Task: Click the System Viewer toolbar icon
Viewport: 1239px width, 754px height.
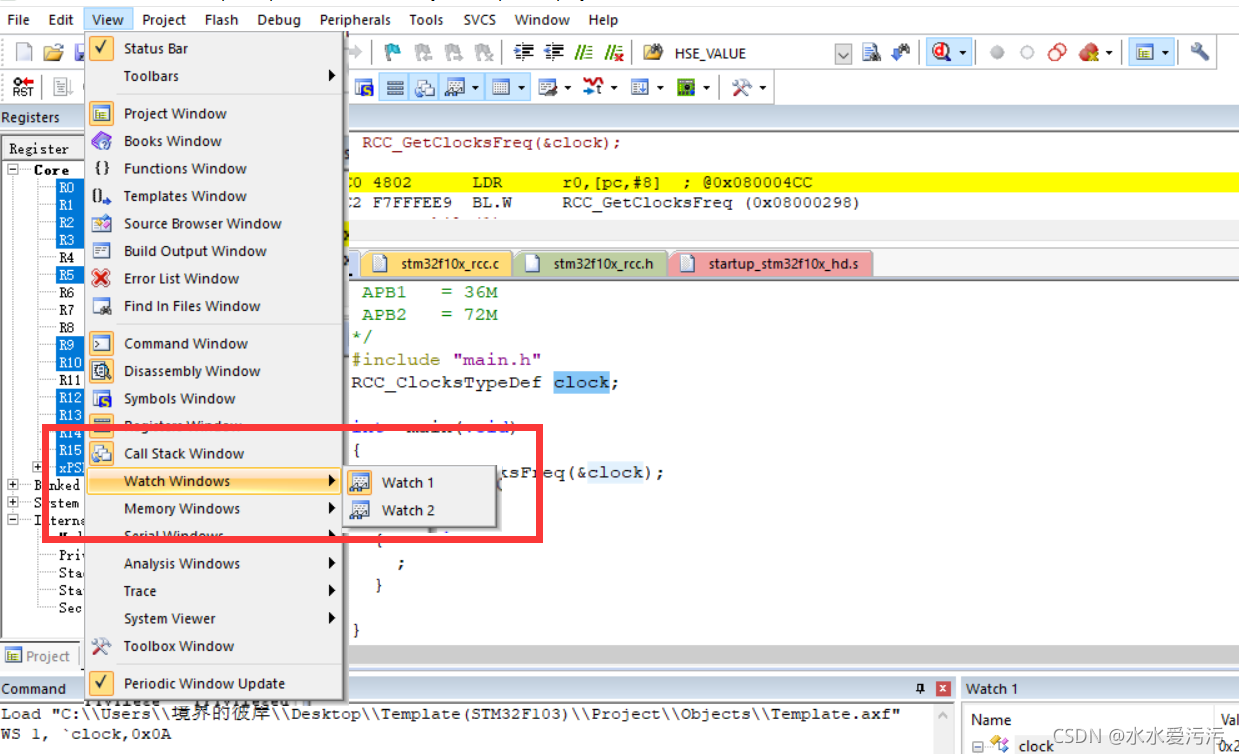Action: (686, 88)
